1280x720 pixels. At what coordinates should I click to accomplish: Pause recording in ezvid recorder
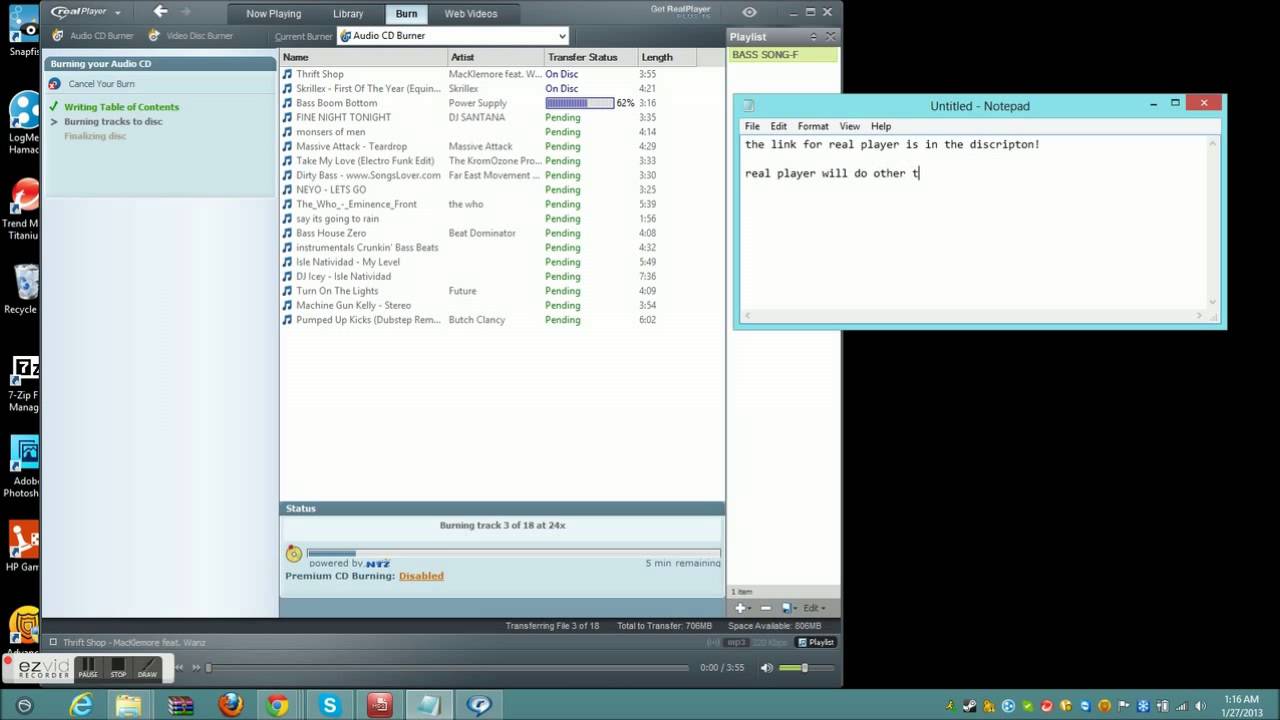(88, 668)
